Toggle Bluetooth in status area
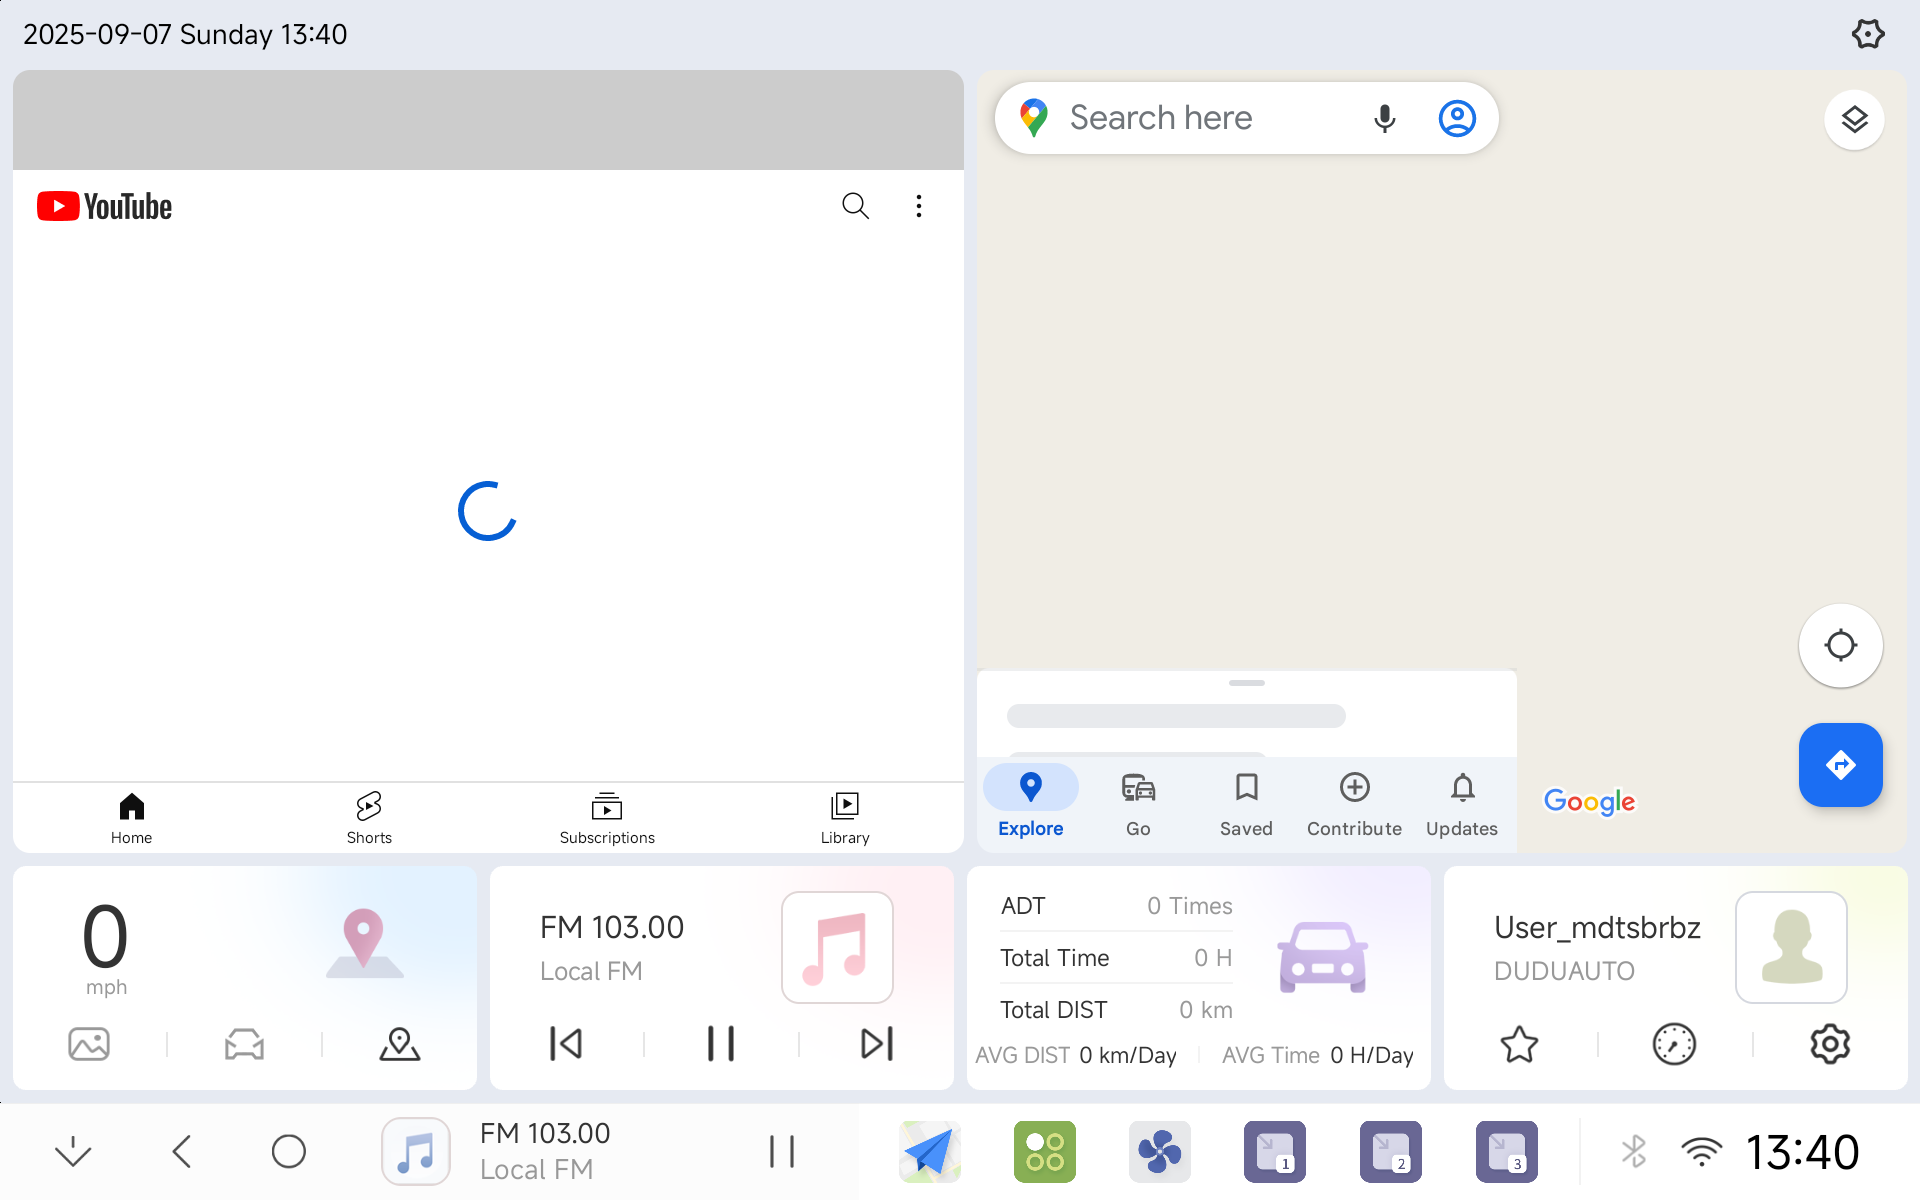1920x1200 pixels. pyautogui.click(x=1634, y=1152)
